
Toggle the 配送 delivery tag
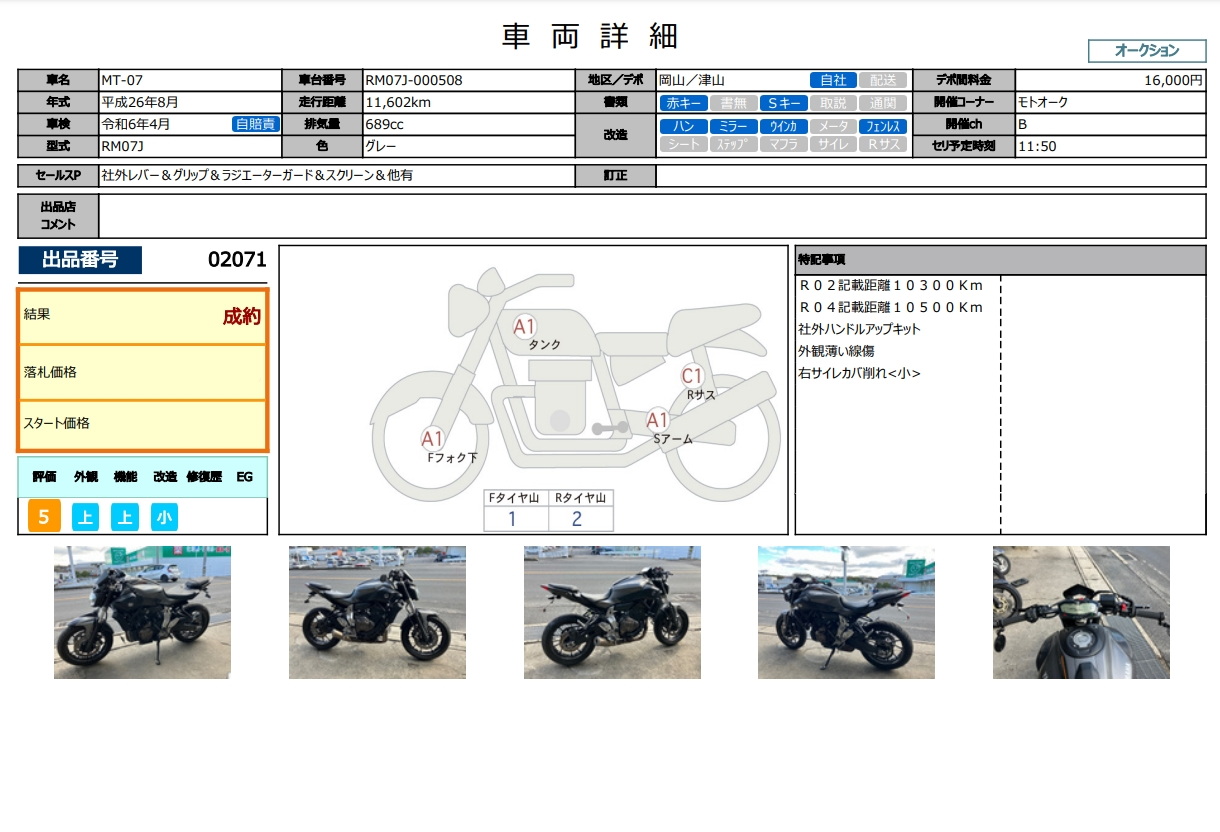point(883,80)
